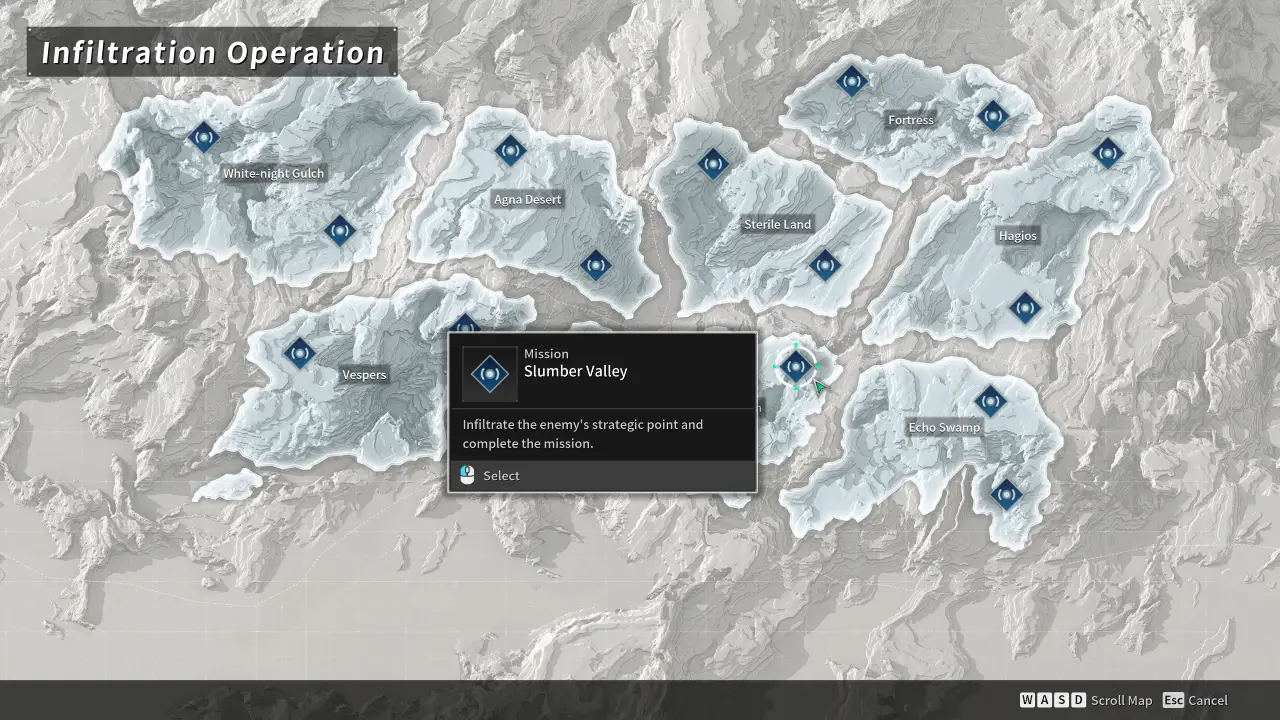Choose the upper Agna Desert mission marker
The width and height of the screenshot is (1280, 720).
(510, 151)
